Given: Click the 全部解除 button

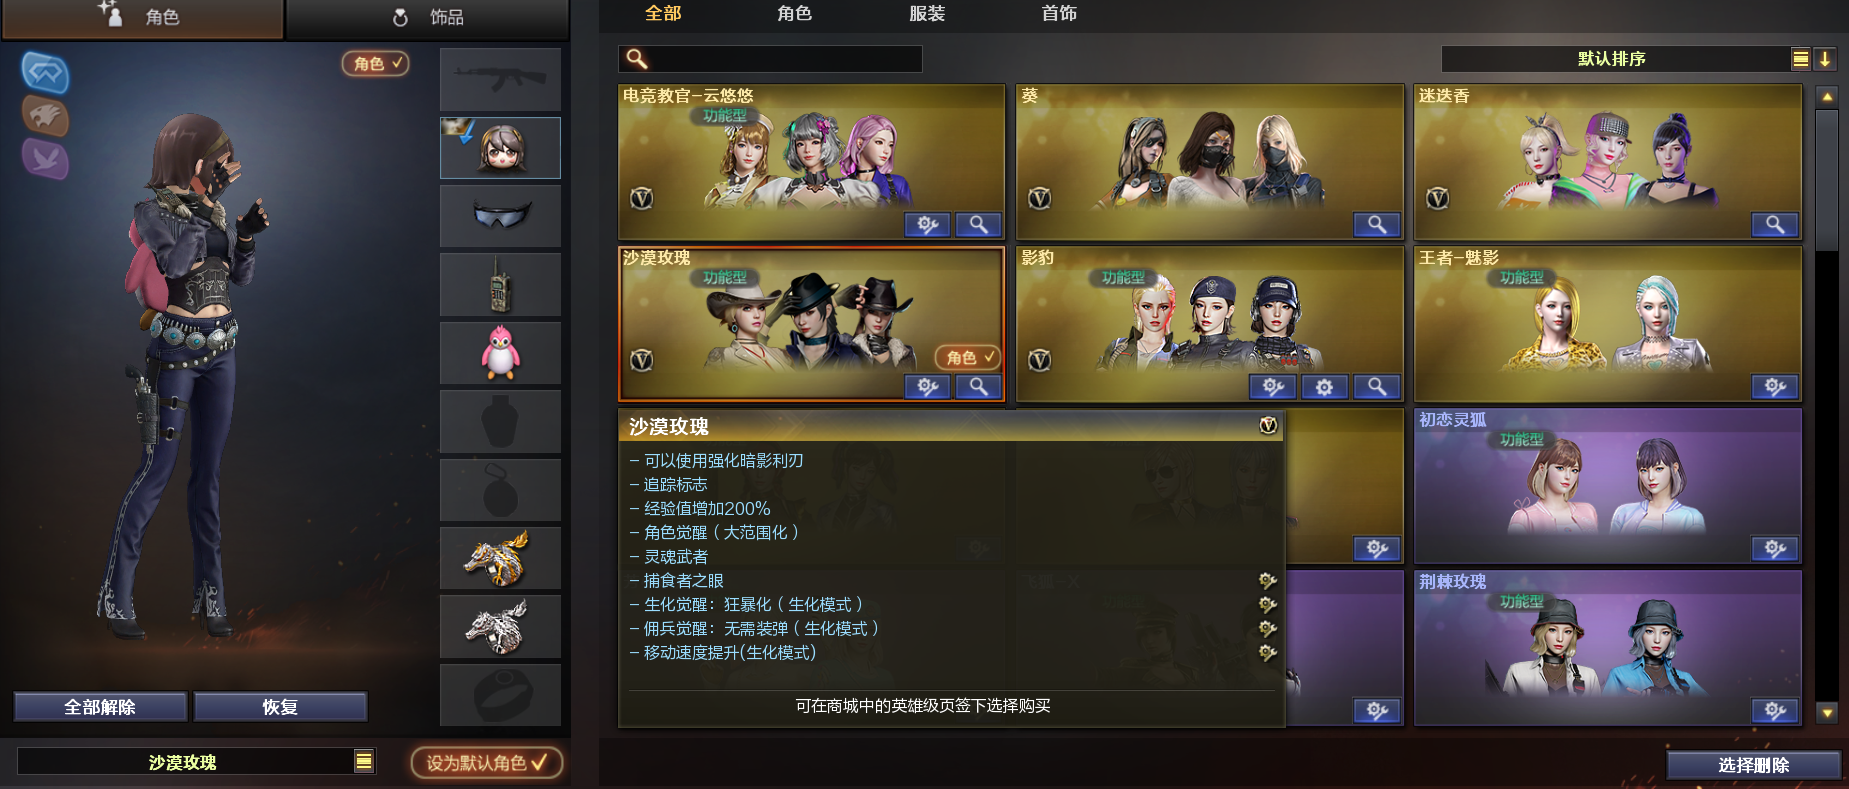Looking at the screenshot, I should coord(100,707).
